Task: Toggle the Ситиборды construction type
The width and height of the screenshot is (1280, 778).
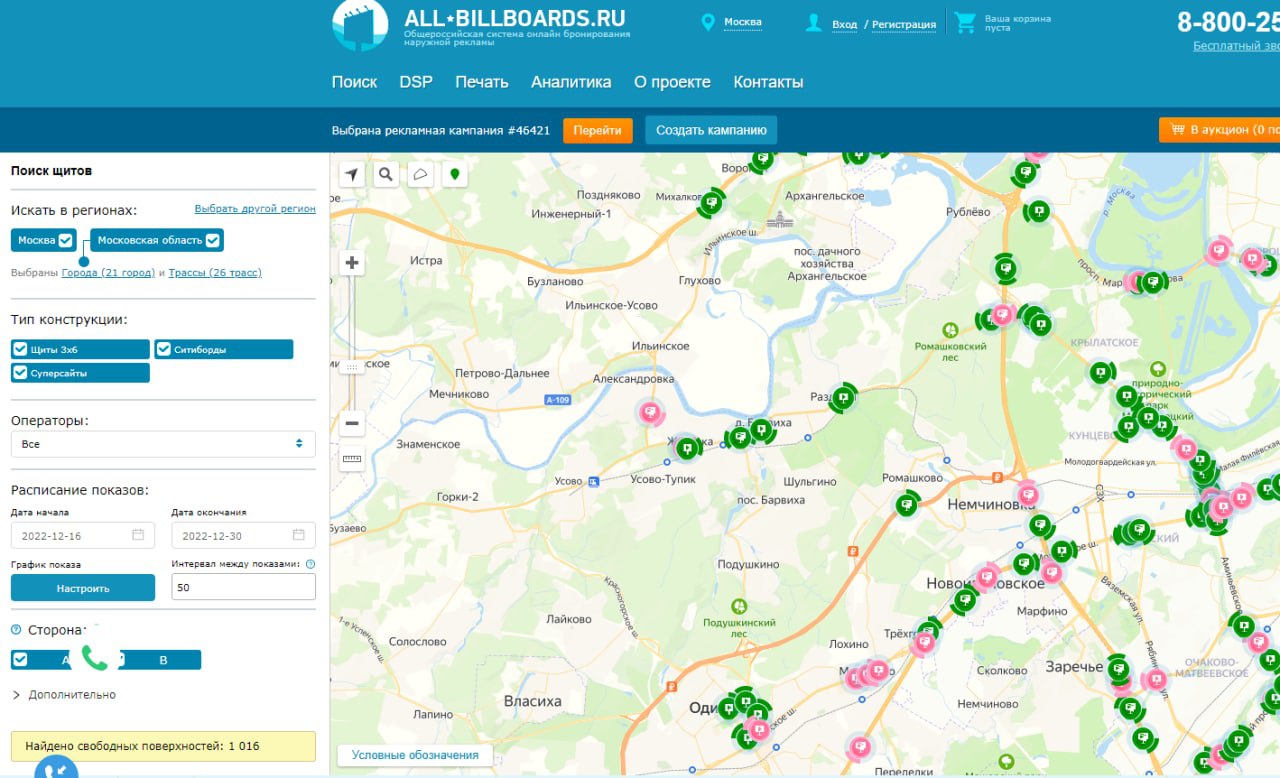Action: click(224, 349)
